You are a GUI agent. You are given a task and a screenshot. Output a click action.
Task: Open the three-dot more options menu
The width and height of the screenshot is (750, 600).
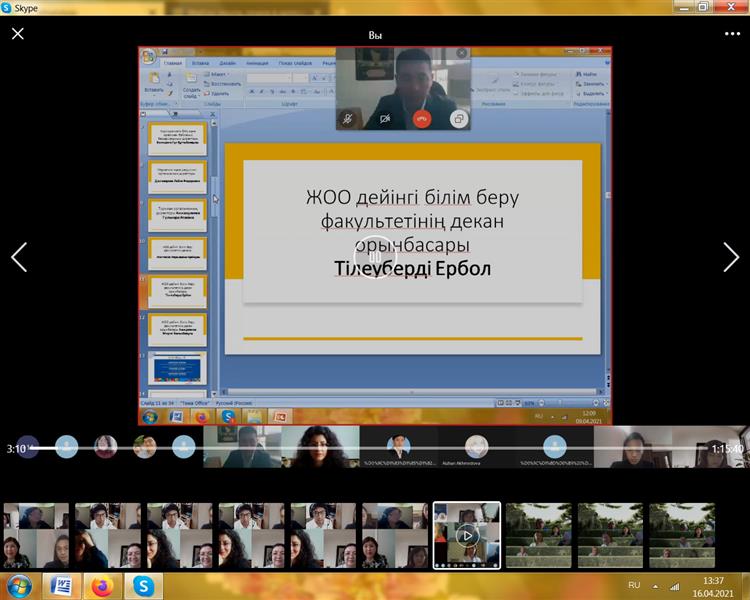[x=732, y=33]
